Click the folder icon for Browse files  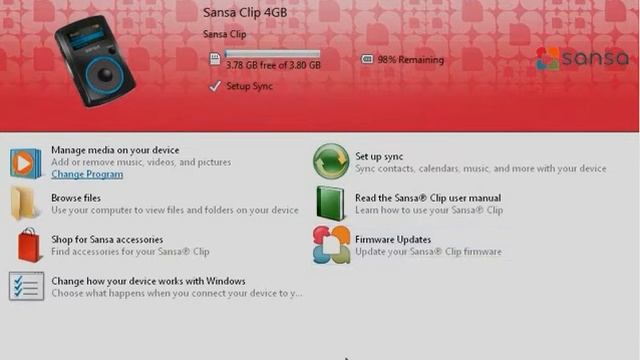[x=24, y=203]
